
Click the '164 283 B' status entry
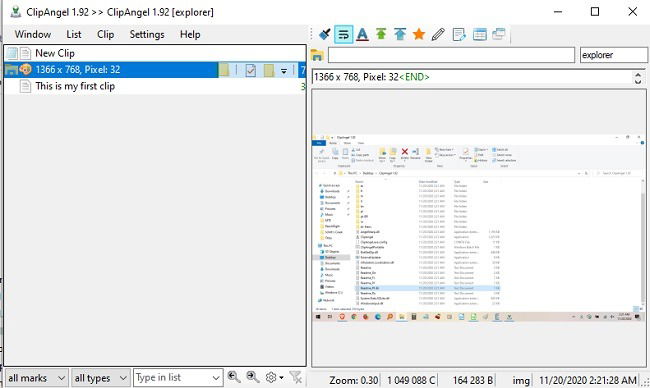(473, 380)
